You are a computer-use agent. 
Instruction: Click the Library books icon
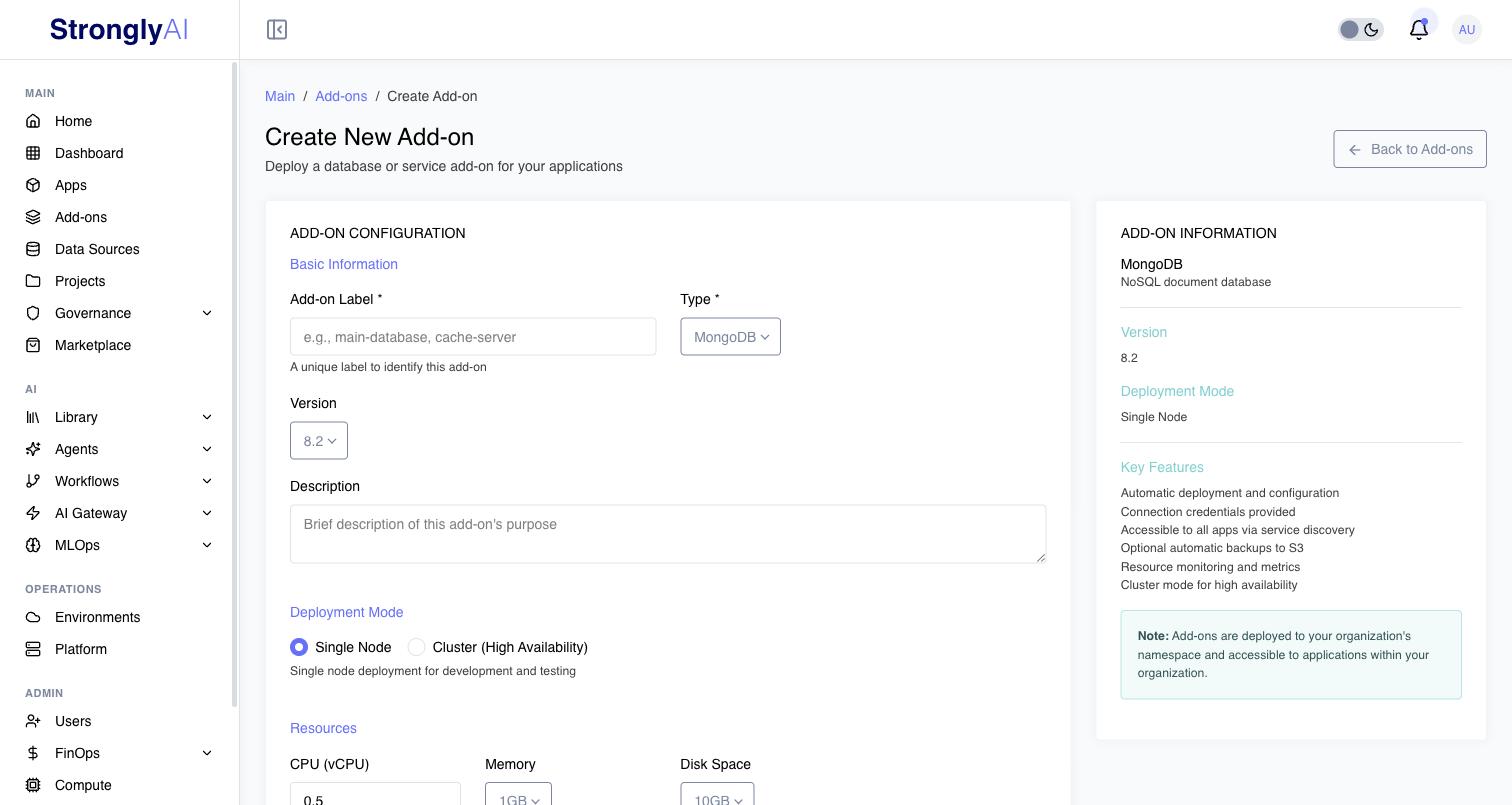tap(33, 417)
